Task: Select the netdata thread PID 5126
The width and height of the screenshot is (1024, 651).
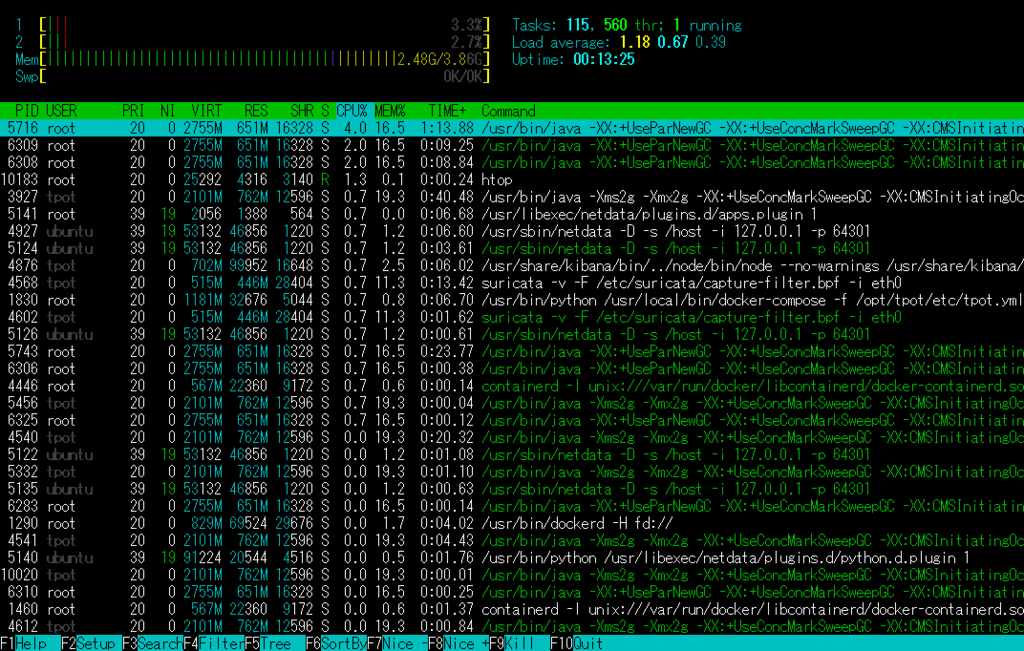Action: click(x=512, y=334)
